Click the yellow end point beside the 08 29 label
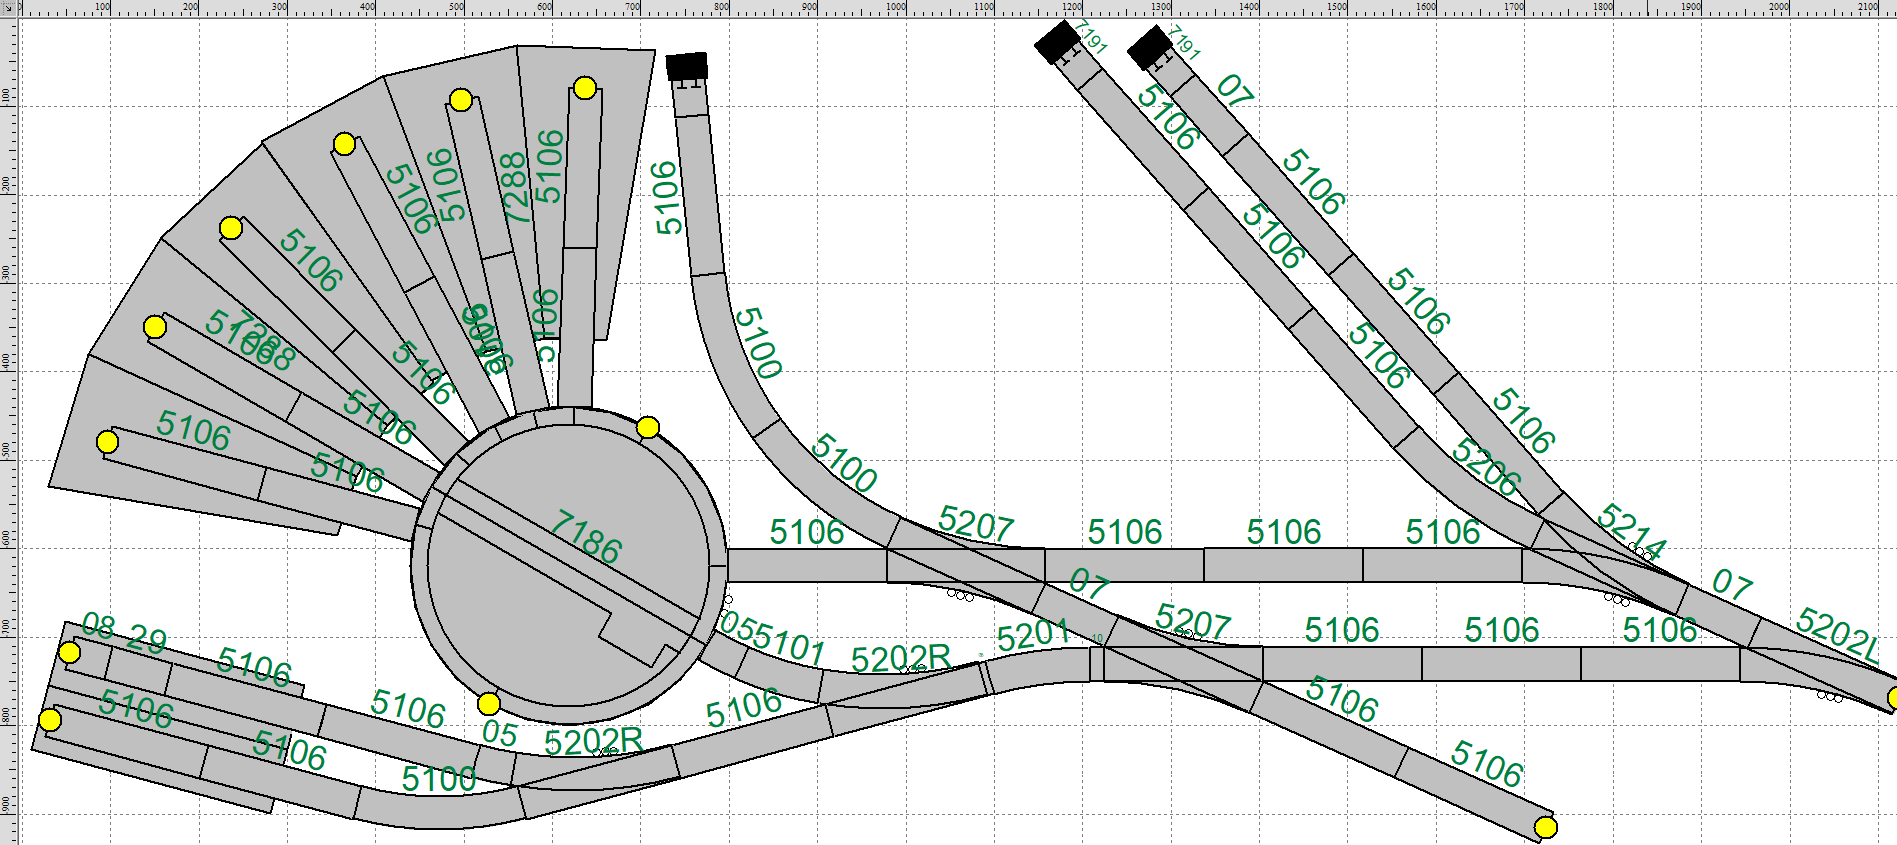 (69, 653)
